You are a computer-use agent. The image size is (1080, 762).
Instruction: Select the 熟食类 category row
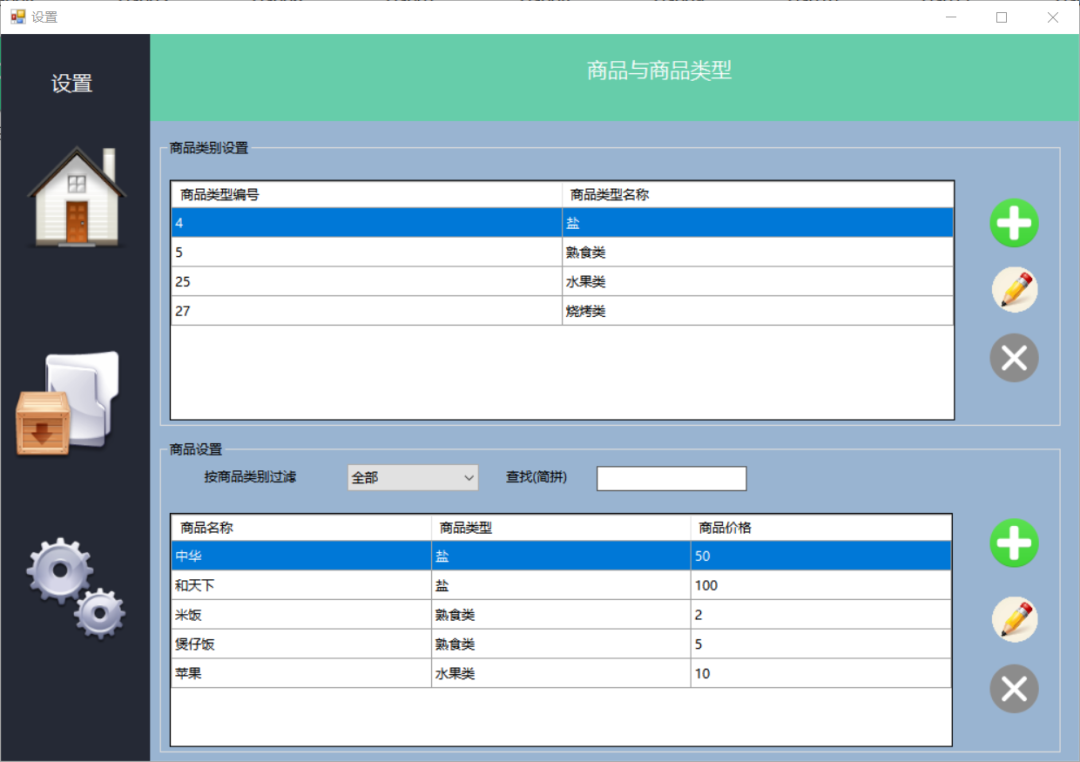coord(562,253)
